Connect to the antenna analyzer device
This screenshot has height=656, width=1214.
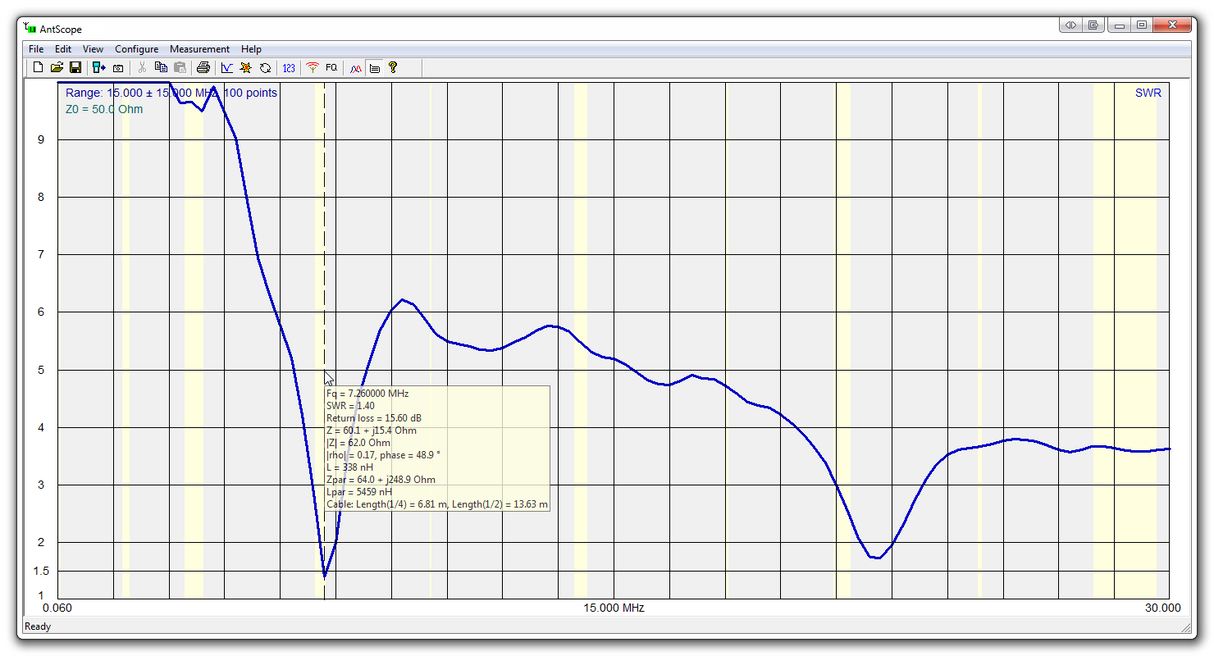(97, 67)
